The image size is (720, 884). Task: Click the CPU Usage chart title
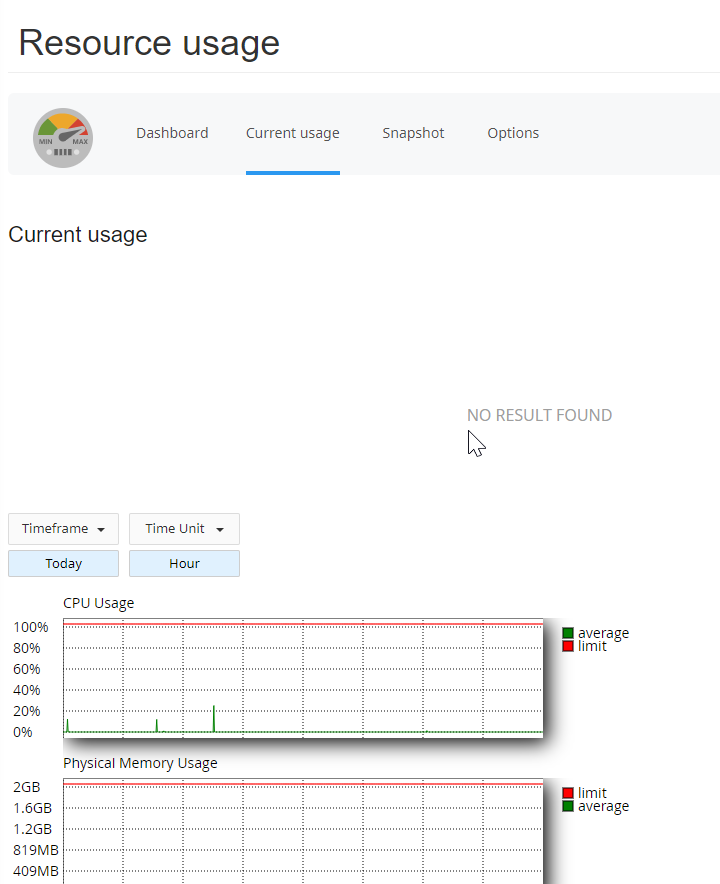coord(98,603)
